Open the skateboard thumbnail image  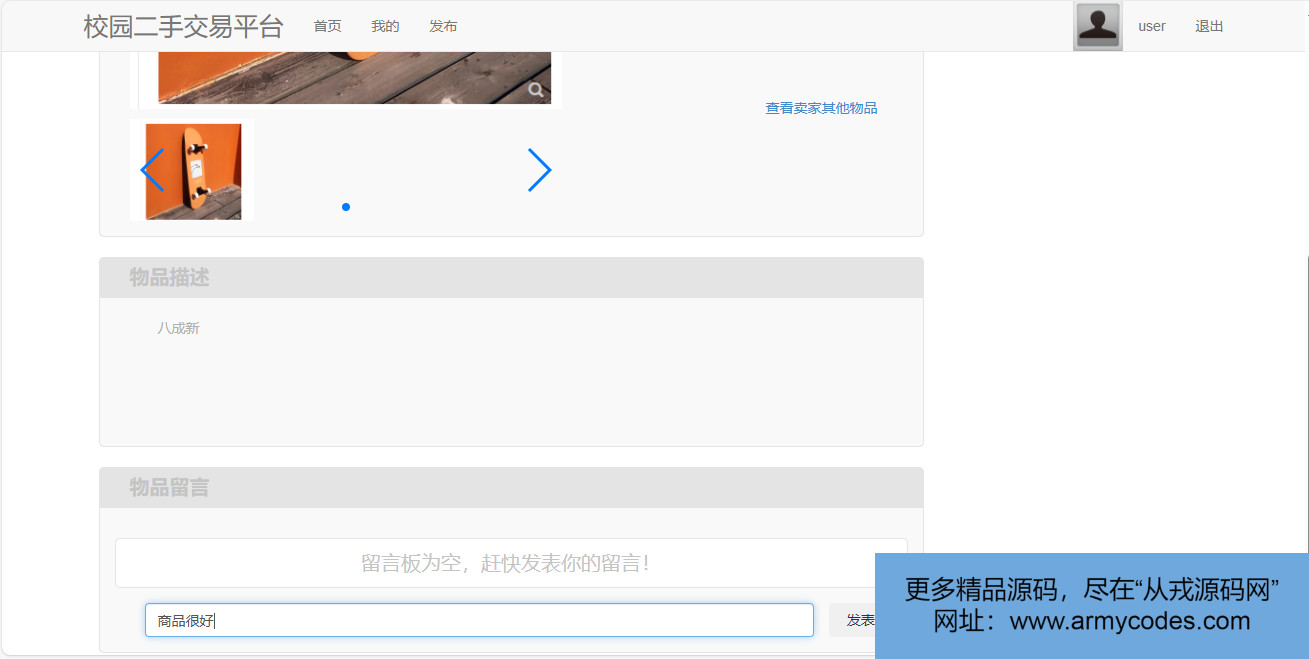pos(192,171)
